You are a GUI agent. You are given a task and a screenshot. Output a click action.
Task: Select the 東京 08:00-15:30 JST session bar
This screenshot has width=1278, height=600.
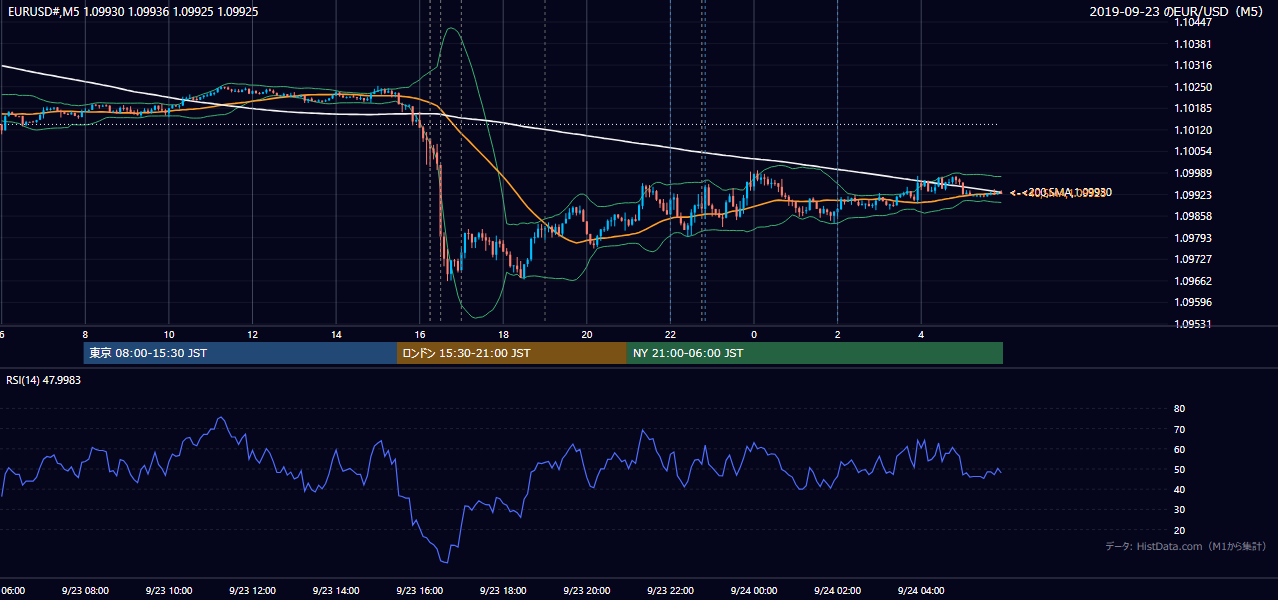click(x=240, y=353)
